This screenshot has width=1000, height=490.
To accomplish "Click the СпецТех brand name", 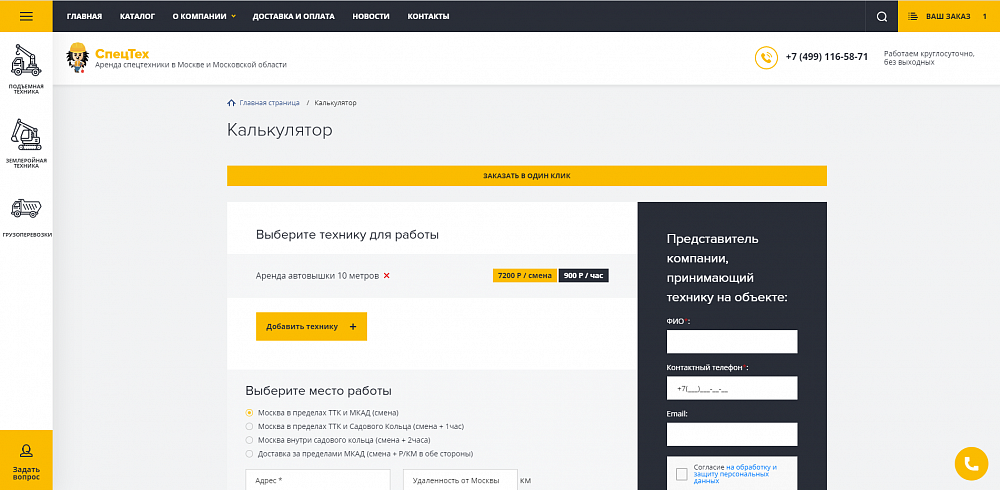I will tap(122, 54).
